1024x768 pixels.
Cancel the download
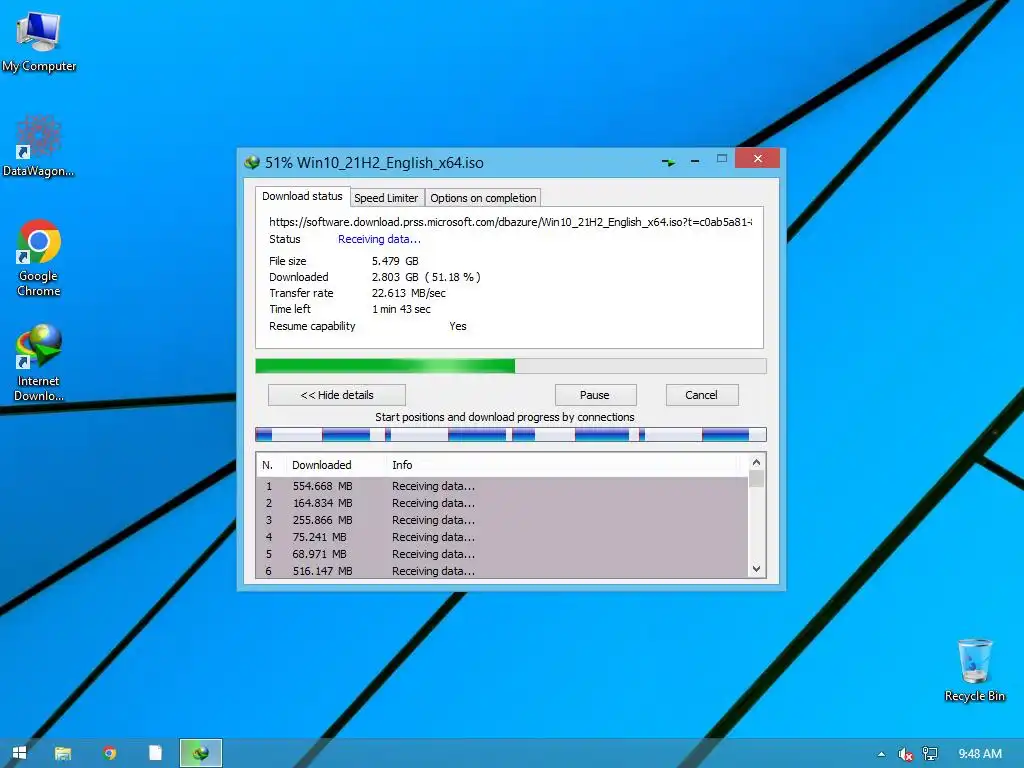coord(701,395)
